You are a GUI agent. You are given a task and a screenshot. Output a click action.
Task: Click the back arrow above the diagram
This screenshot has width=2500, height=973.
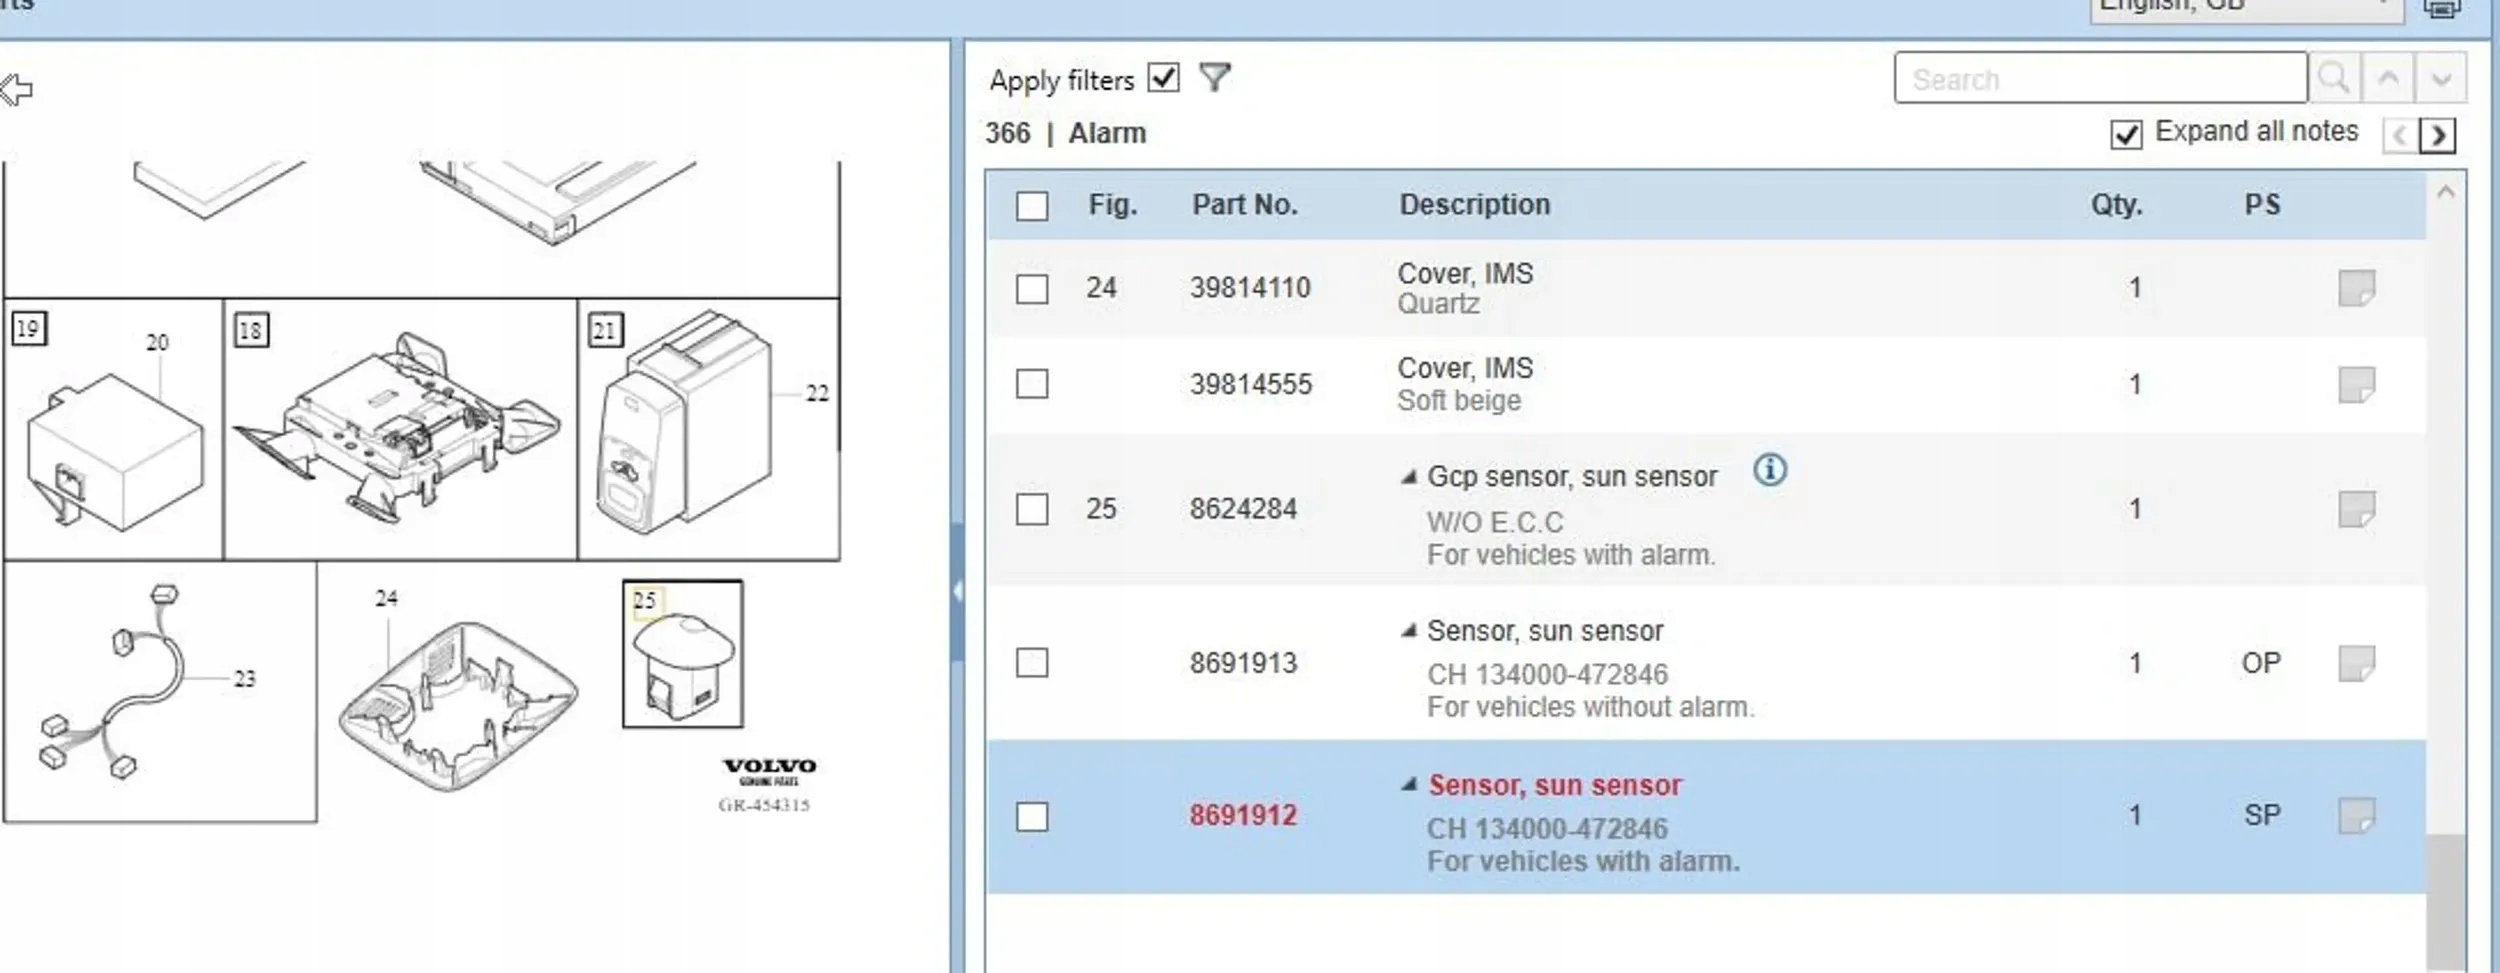point(17,90)
